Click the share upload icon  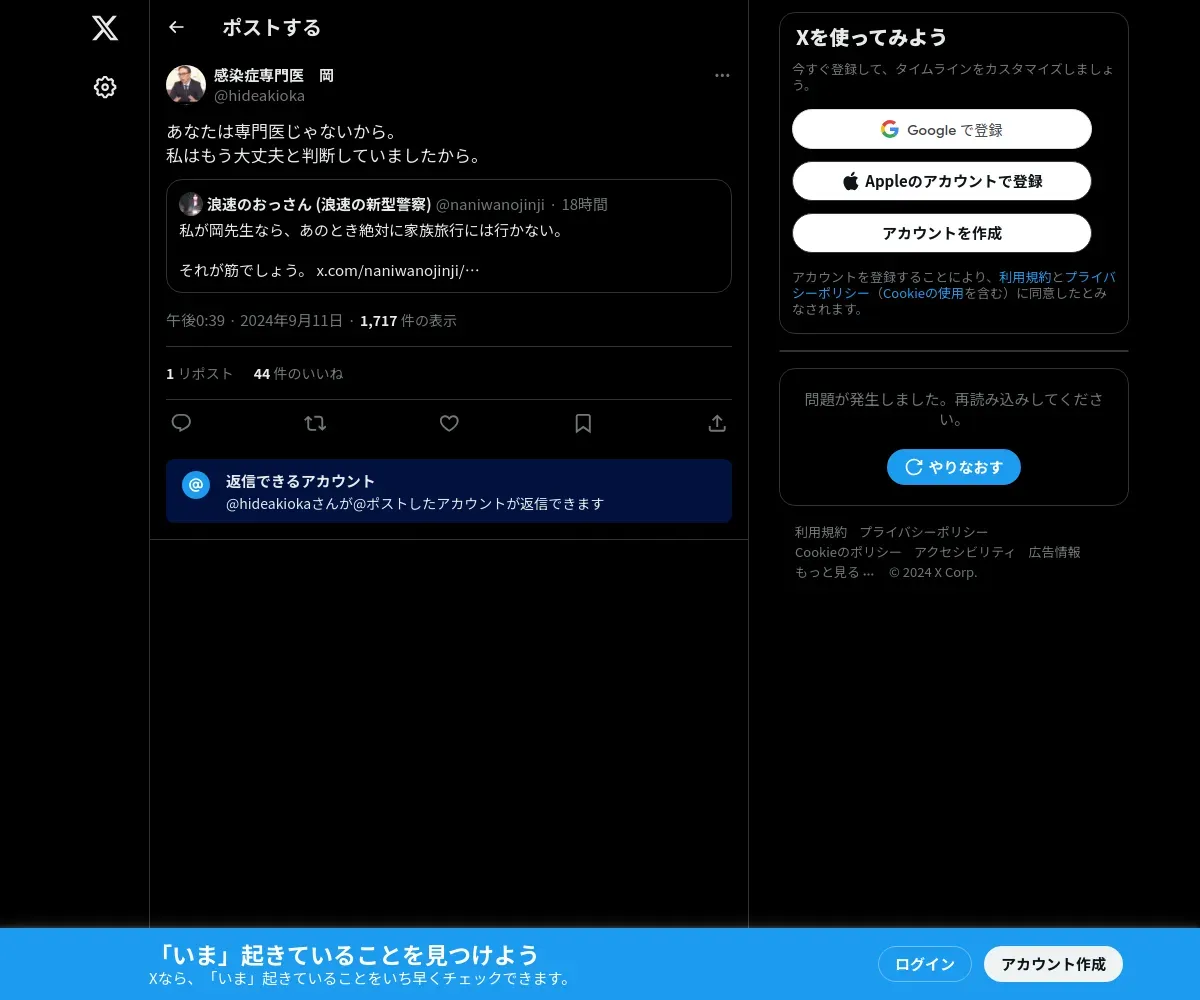click(717, 423)
